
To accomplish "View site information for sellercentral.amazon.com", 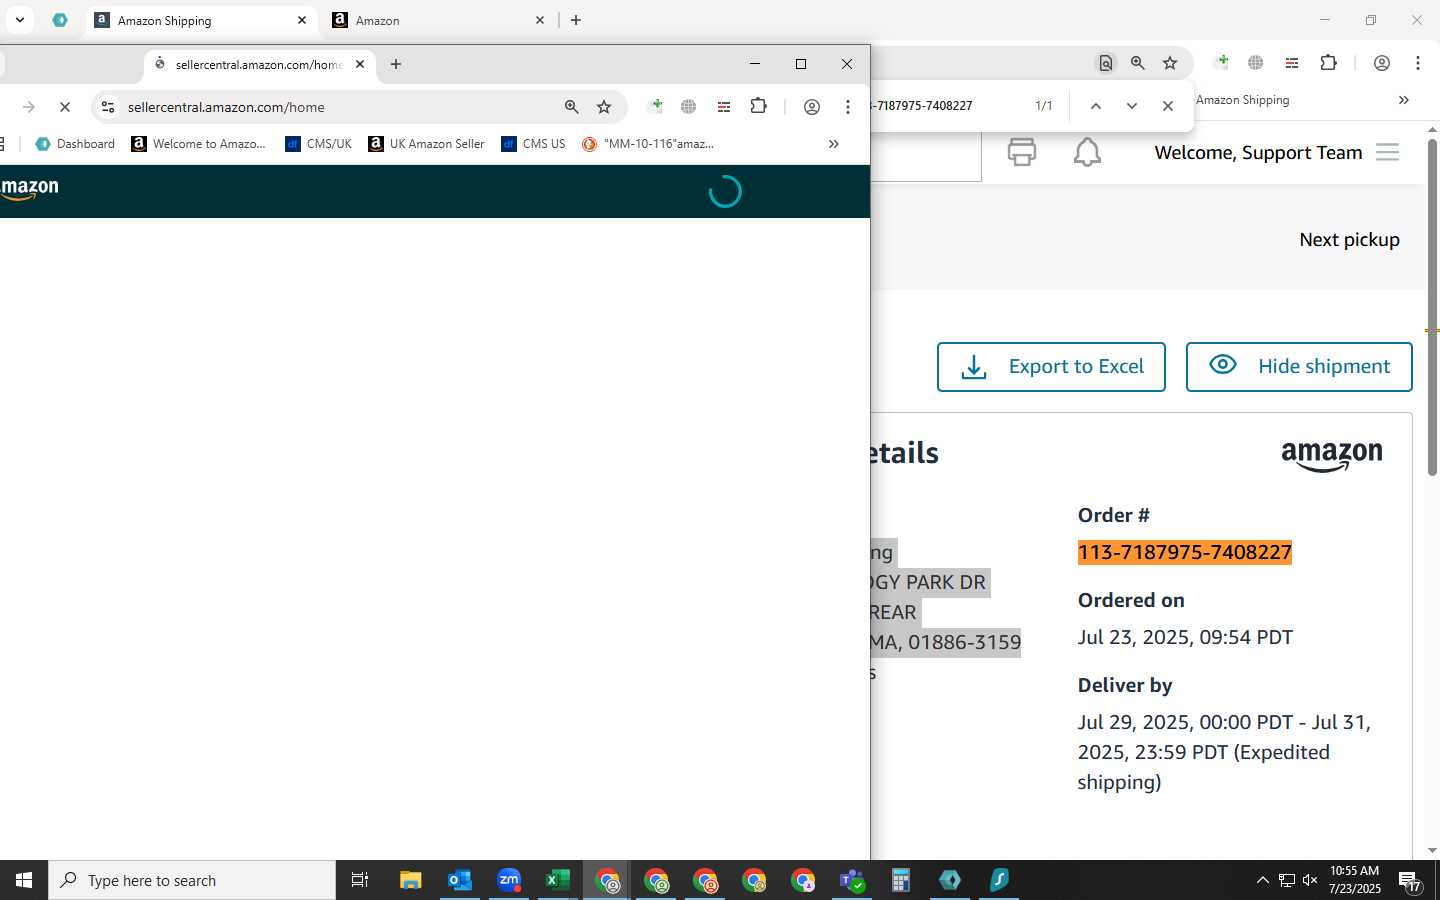I will click(108, 107).
